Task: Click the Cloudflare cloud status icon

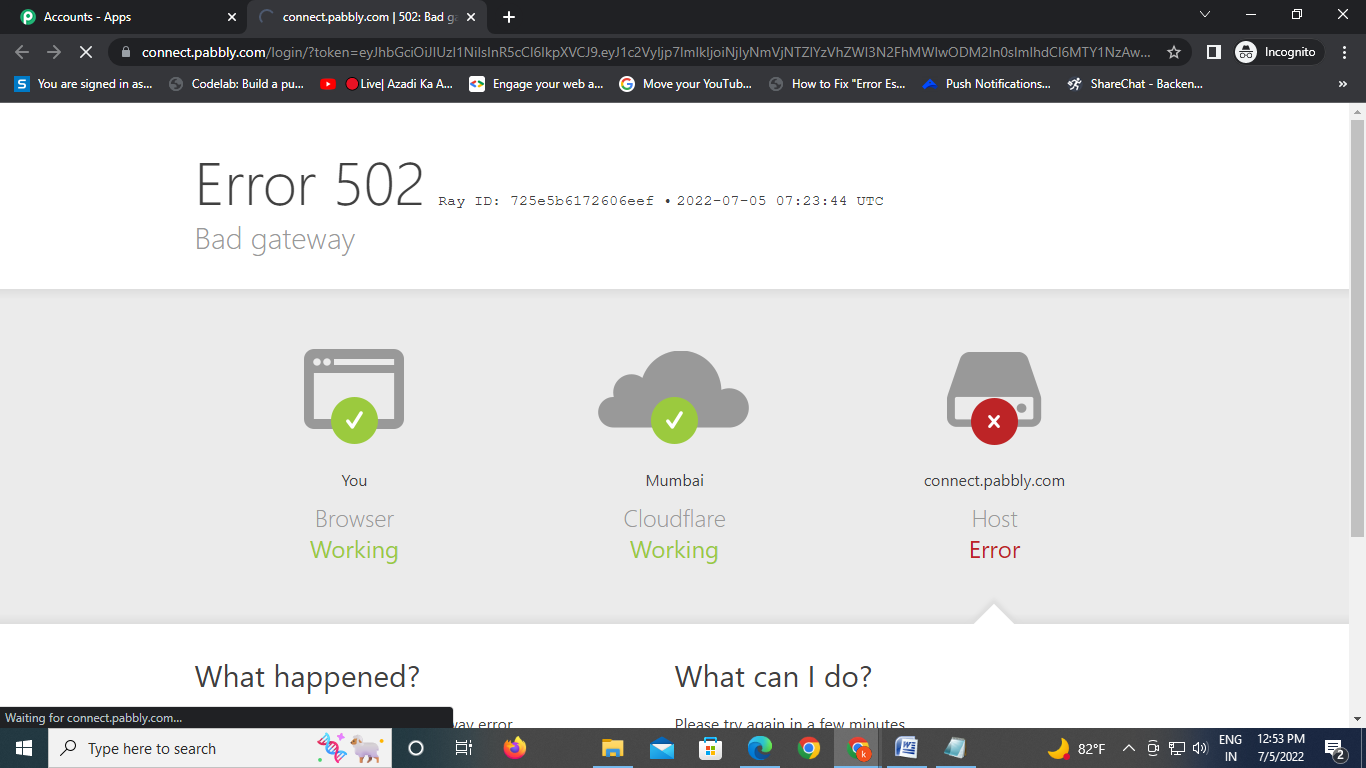Action: pyautogui.click(x=674, y=396)
